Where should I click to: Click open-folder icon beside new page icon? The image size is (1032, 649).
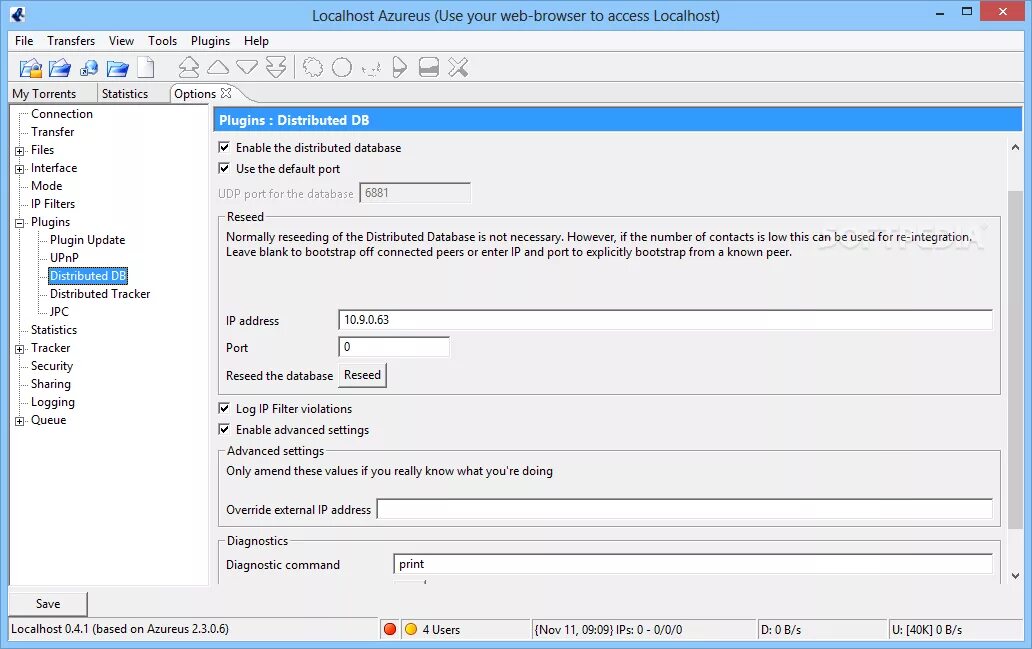tap(118, 68)
